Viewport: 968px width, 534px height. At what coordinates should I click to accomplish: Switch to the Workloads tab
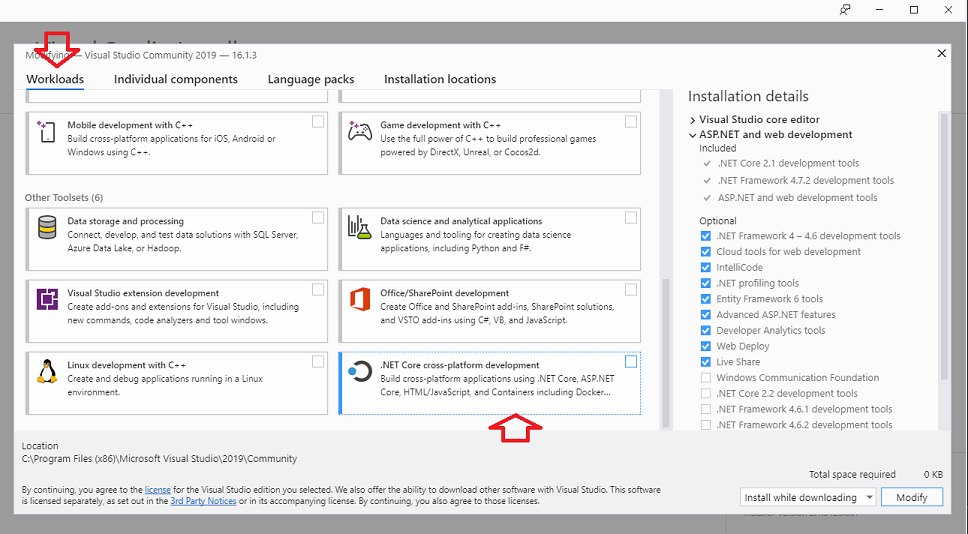55,79
